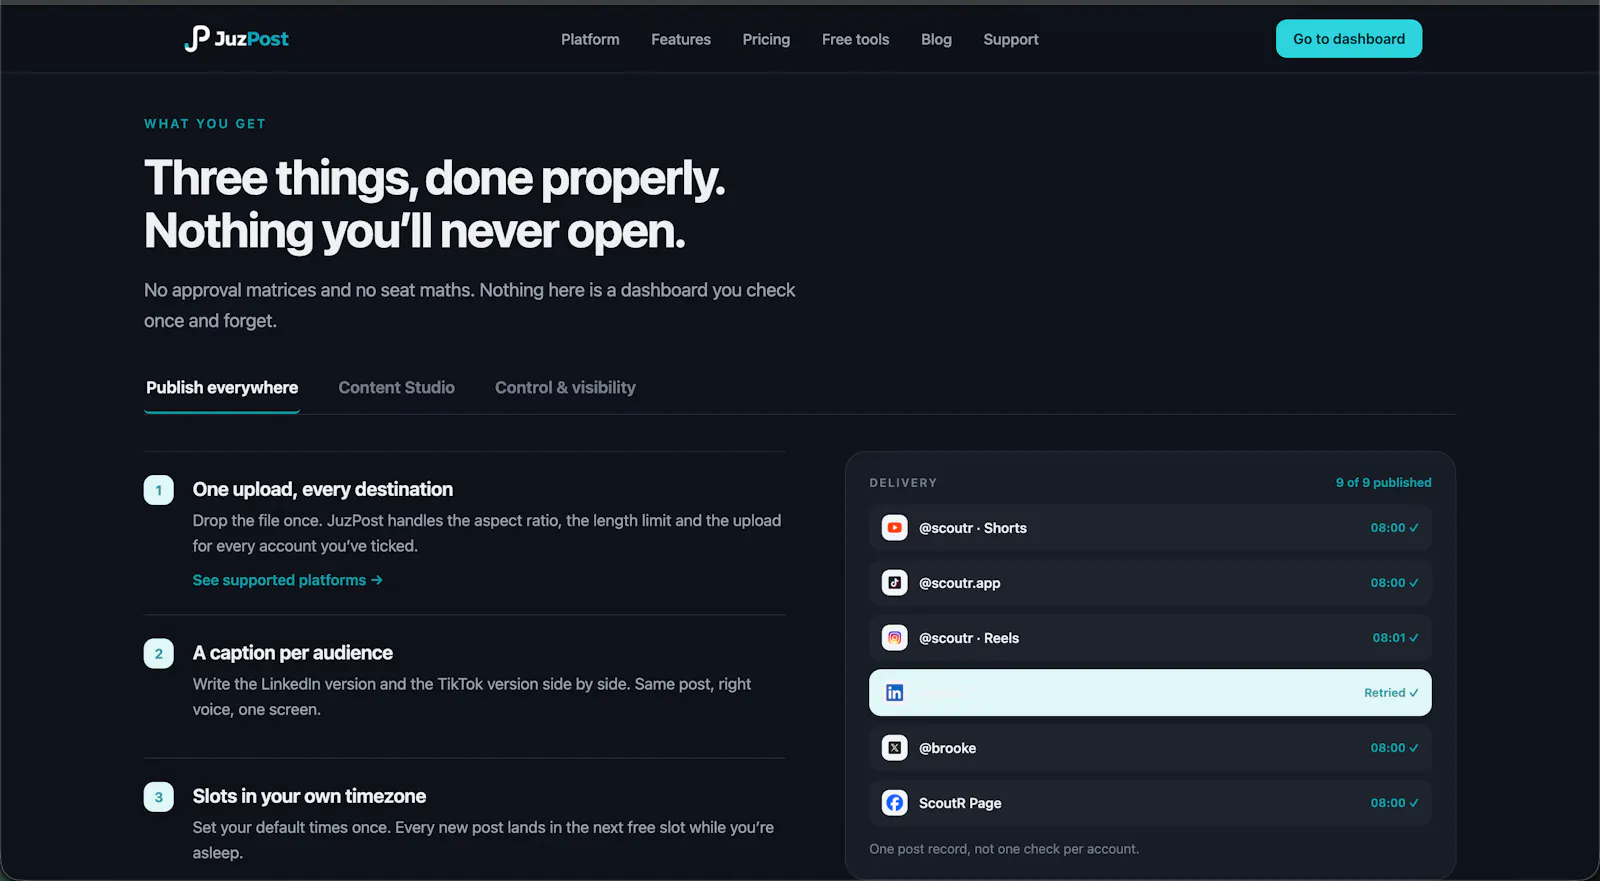
Task: Click the '9 of 9 published' status
Action: 1384,483
